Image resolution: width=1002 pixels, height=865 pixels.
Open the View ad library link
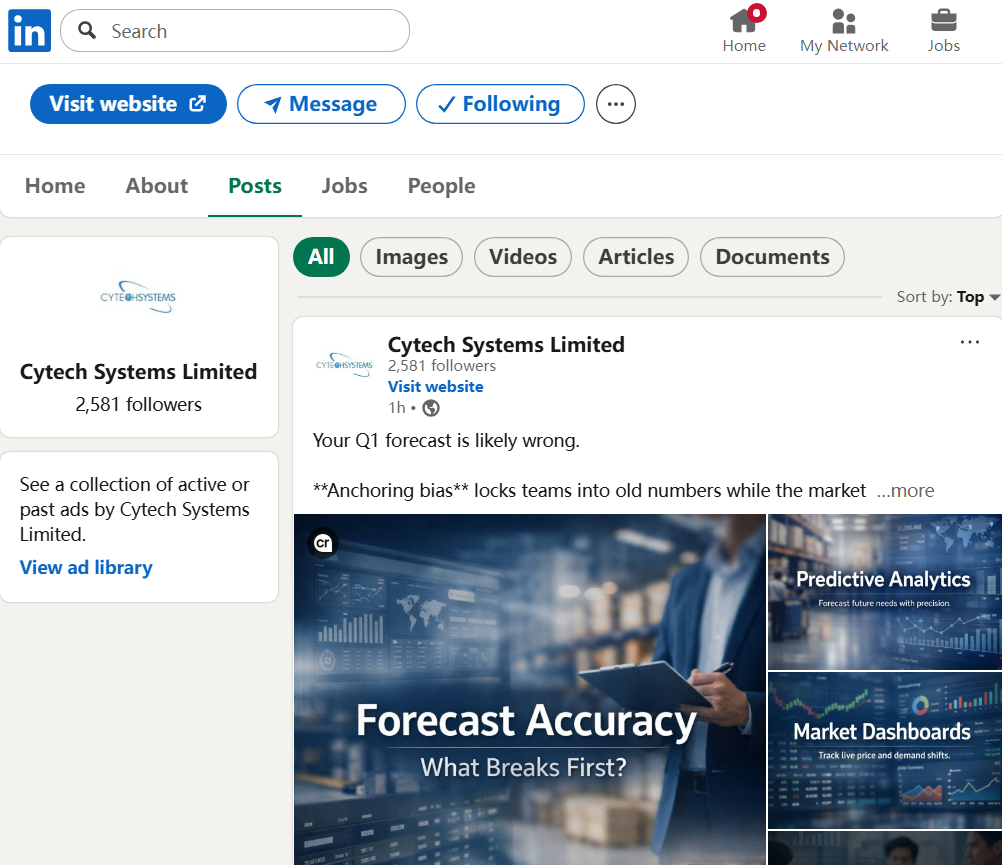click(x=86, y=567)
